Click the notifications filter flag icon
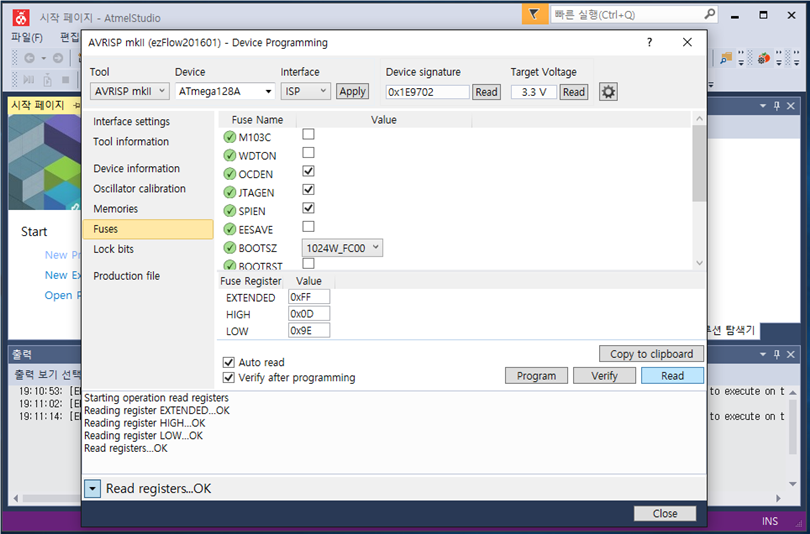The height and width of the screenshot is (534, 810). pos(534,14)
